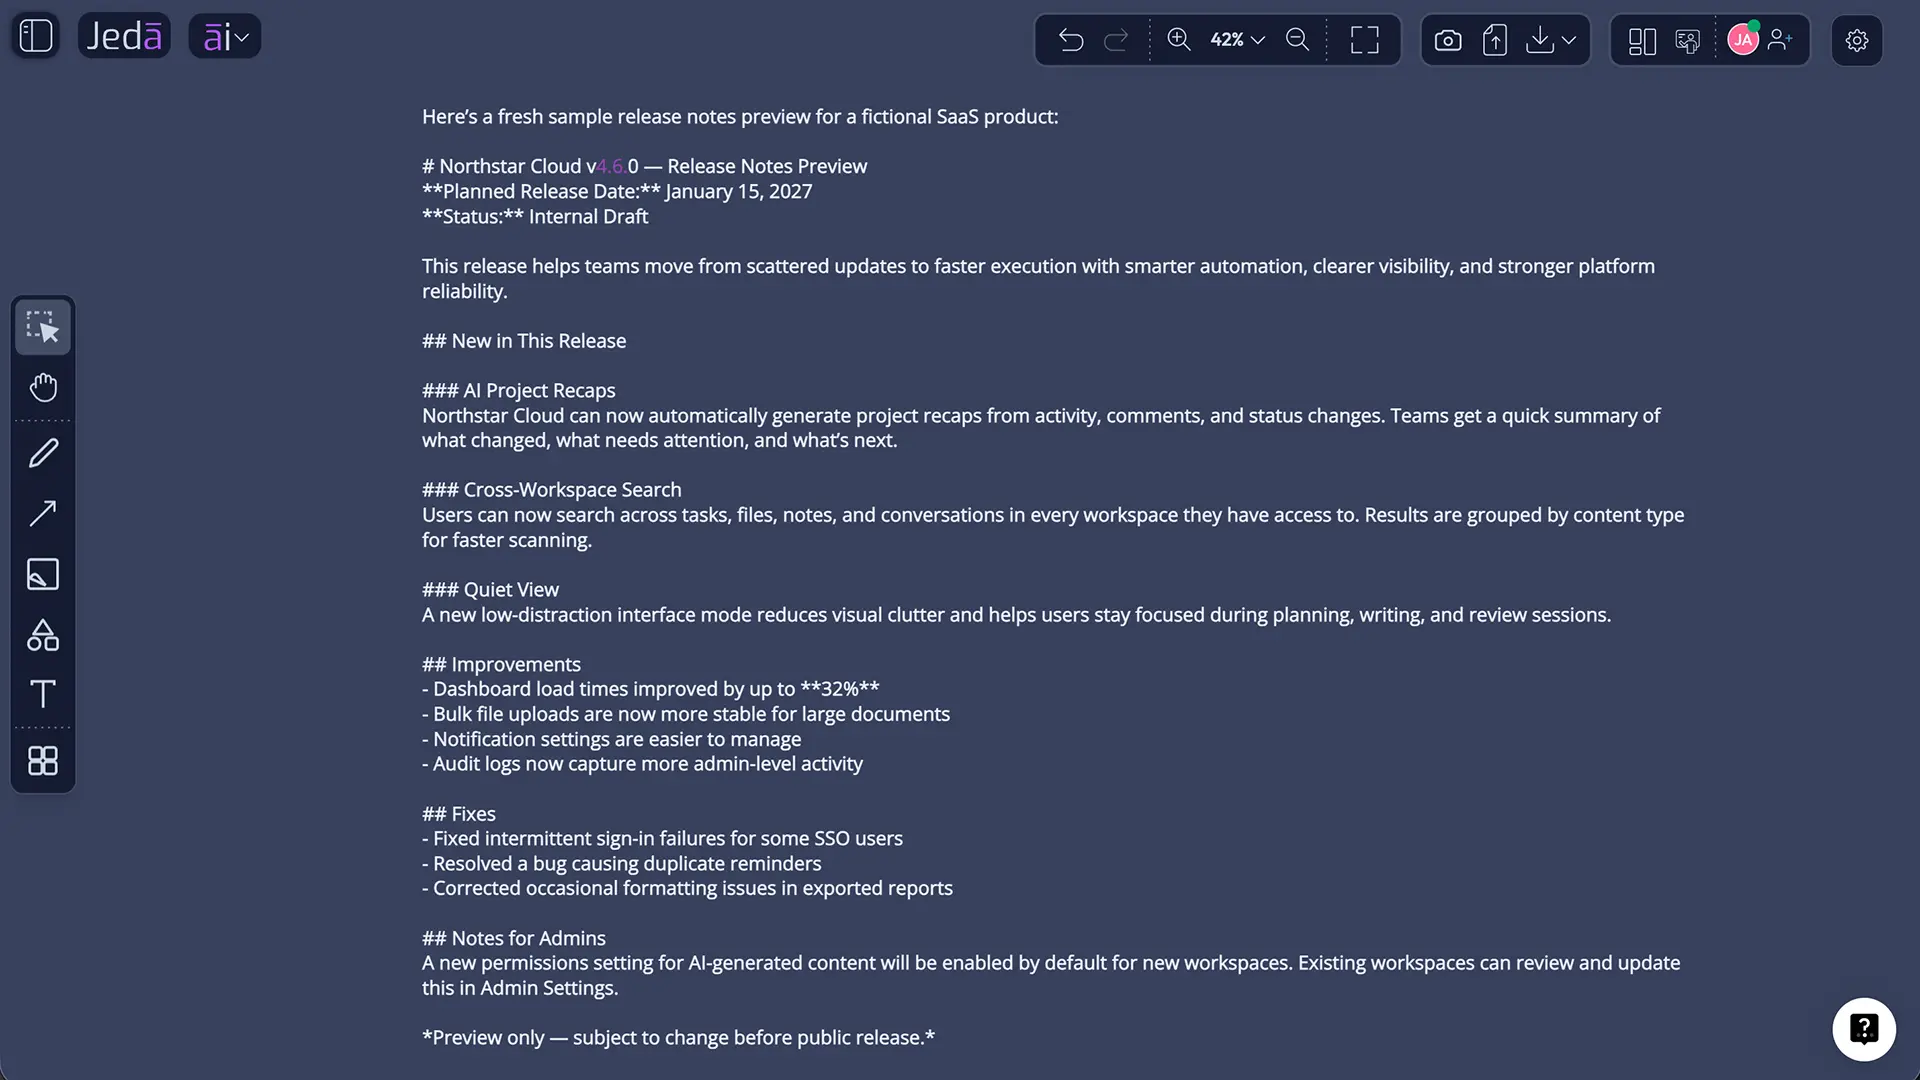The image size is (1920, 1080).
Task: Expand the AI menu dropdown
Action: click(225, 36)
